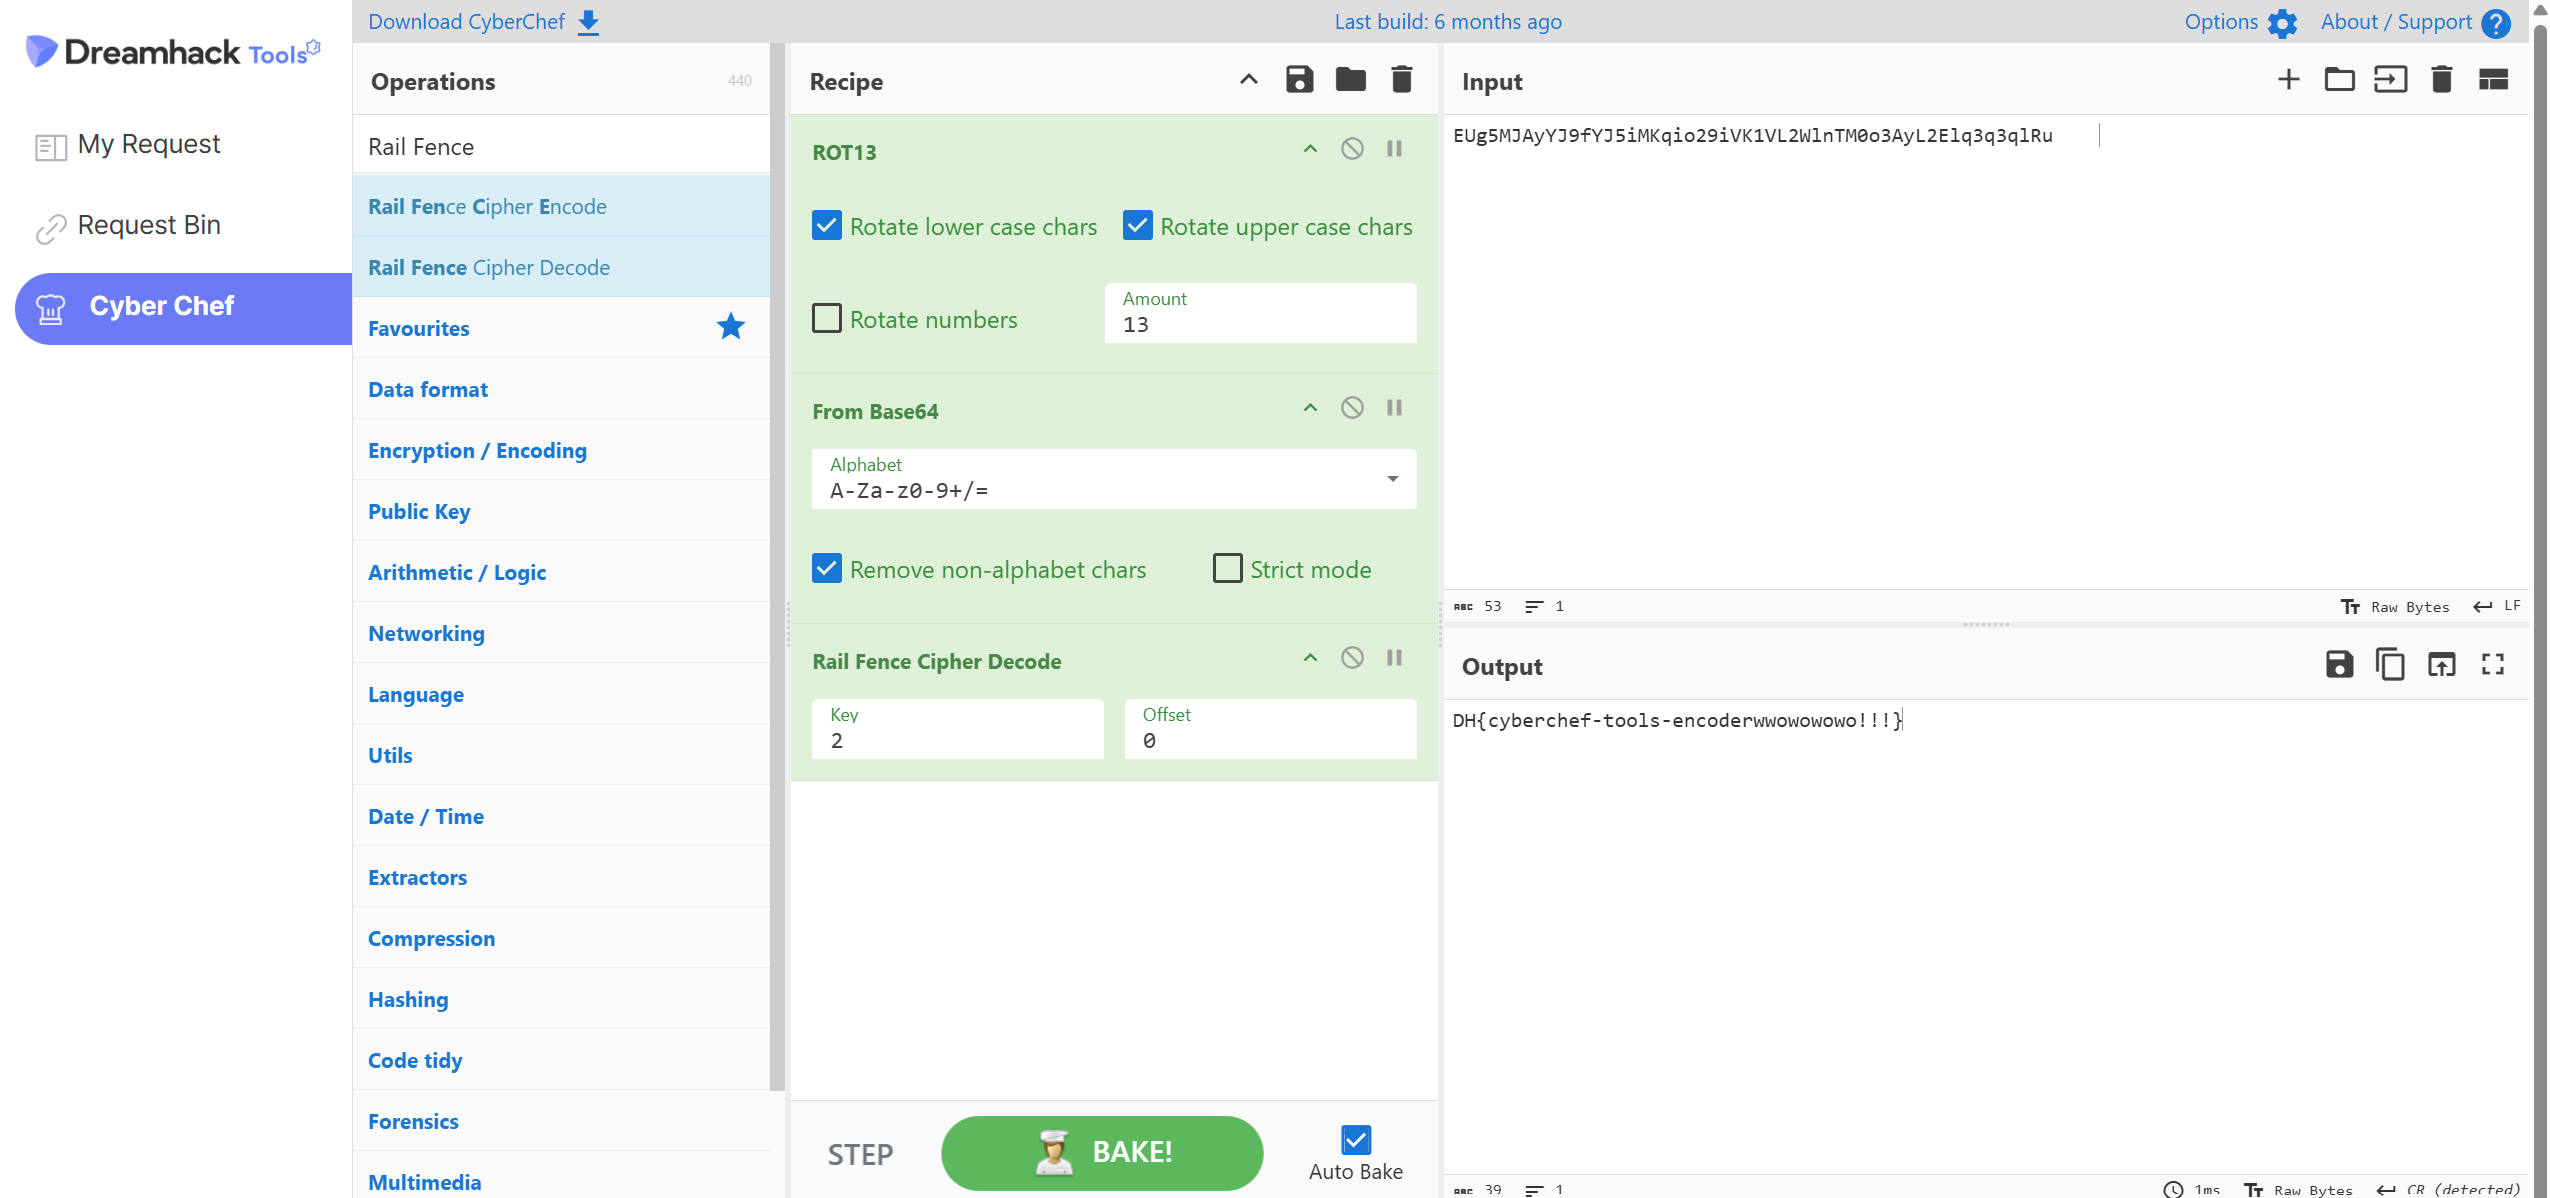Add a new input tab
This screenshot has height=1198, width=2550.
pos(2288,80)
